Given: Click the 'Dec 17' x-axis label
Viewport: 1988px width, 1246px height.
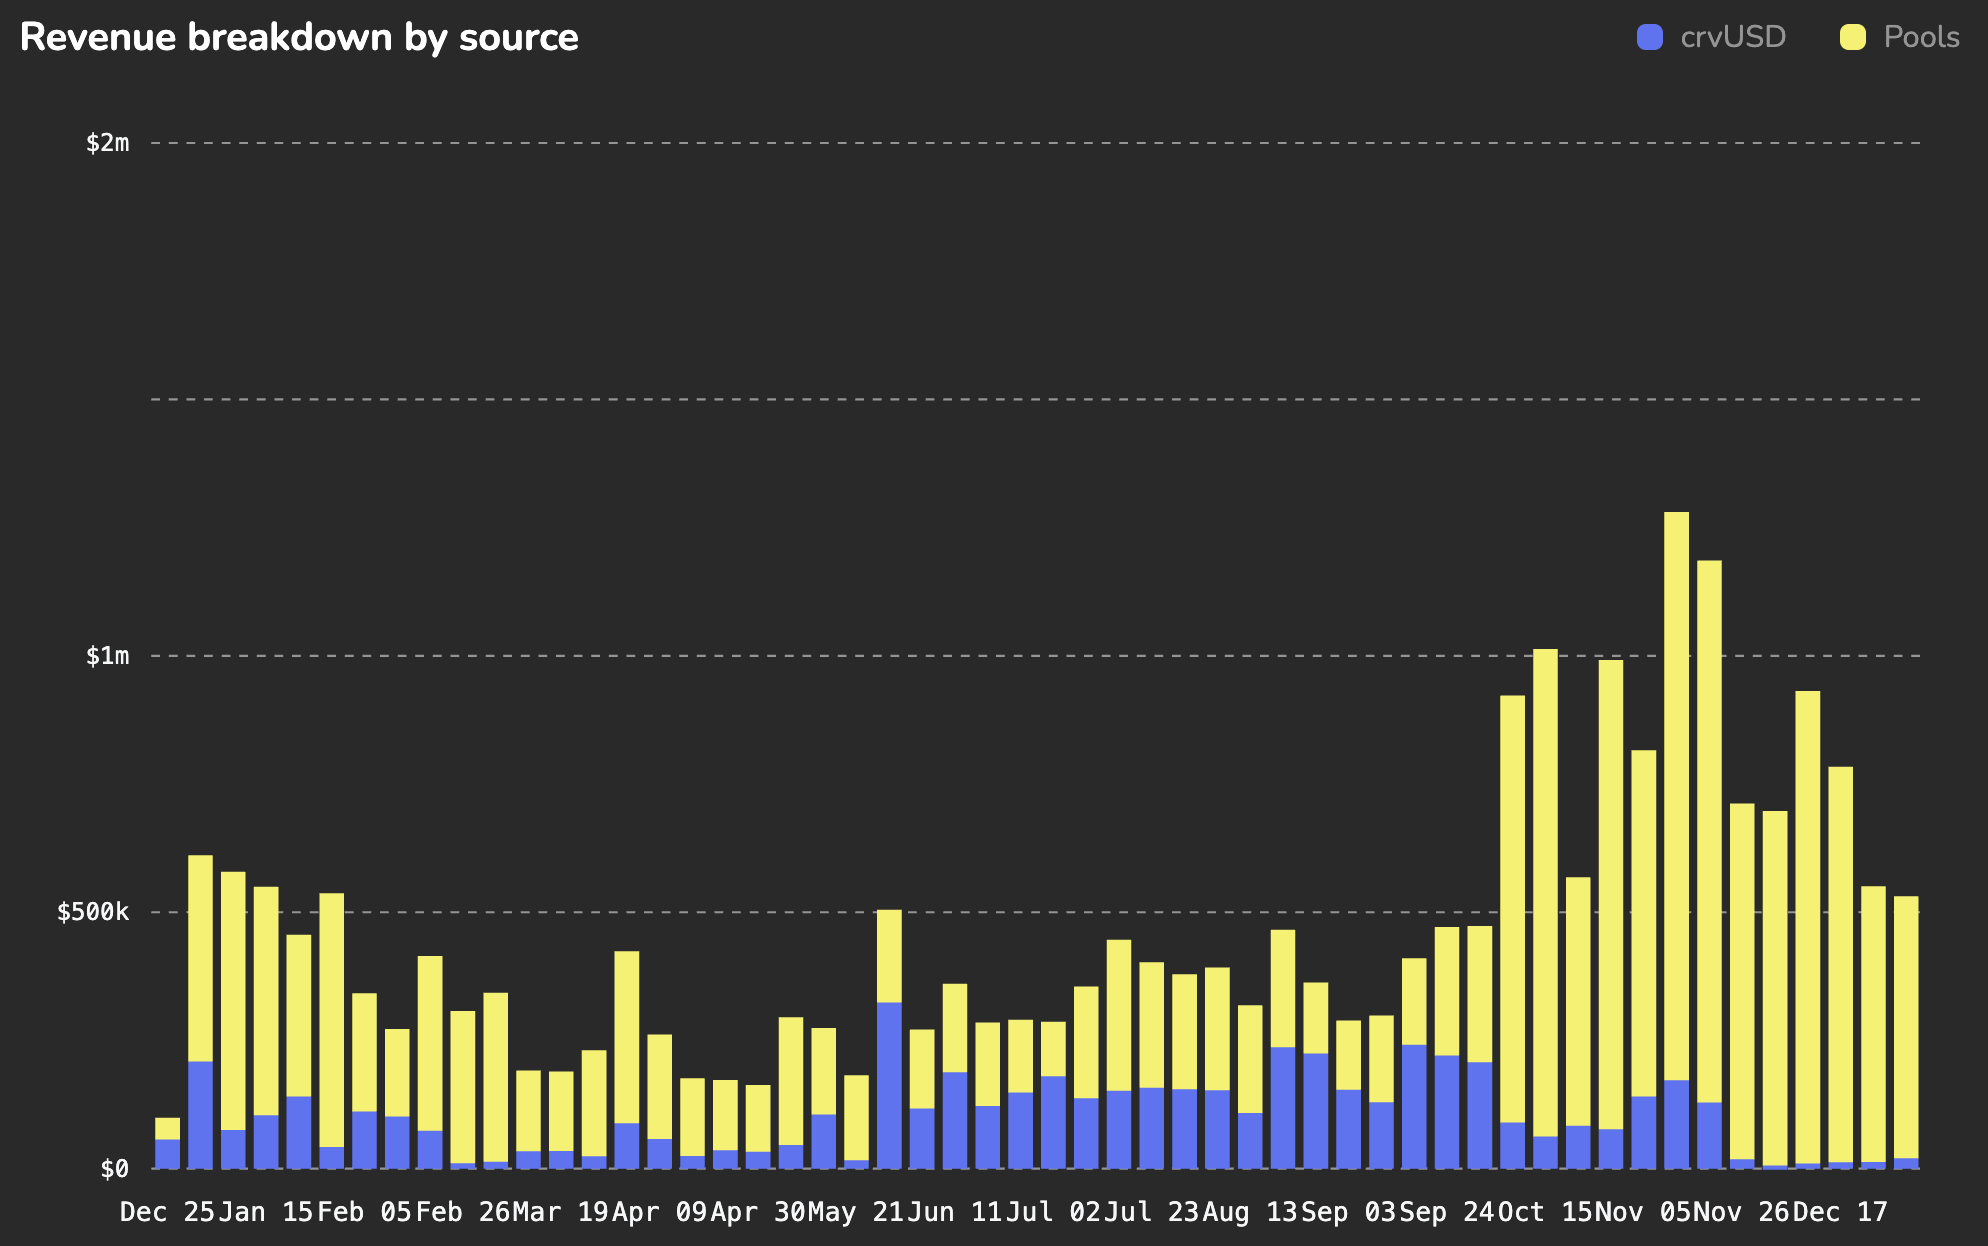Looking at the screenshot, I should (x=1840, y=1212).
